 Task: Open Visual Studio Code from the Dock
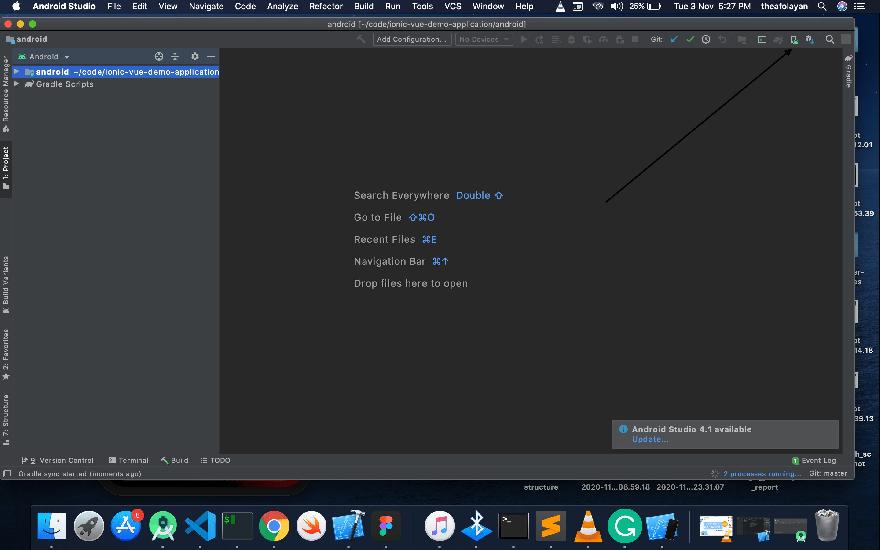[x=200, y=526]
